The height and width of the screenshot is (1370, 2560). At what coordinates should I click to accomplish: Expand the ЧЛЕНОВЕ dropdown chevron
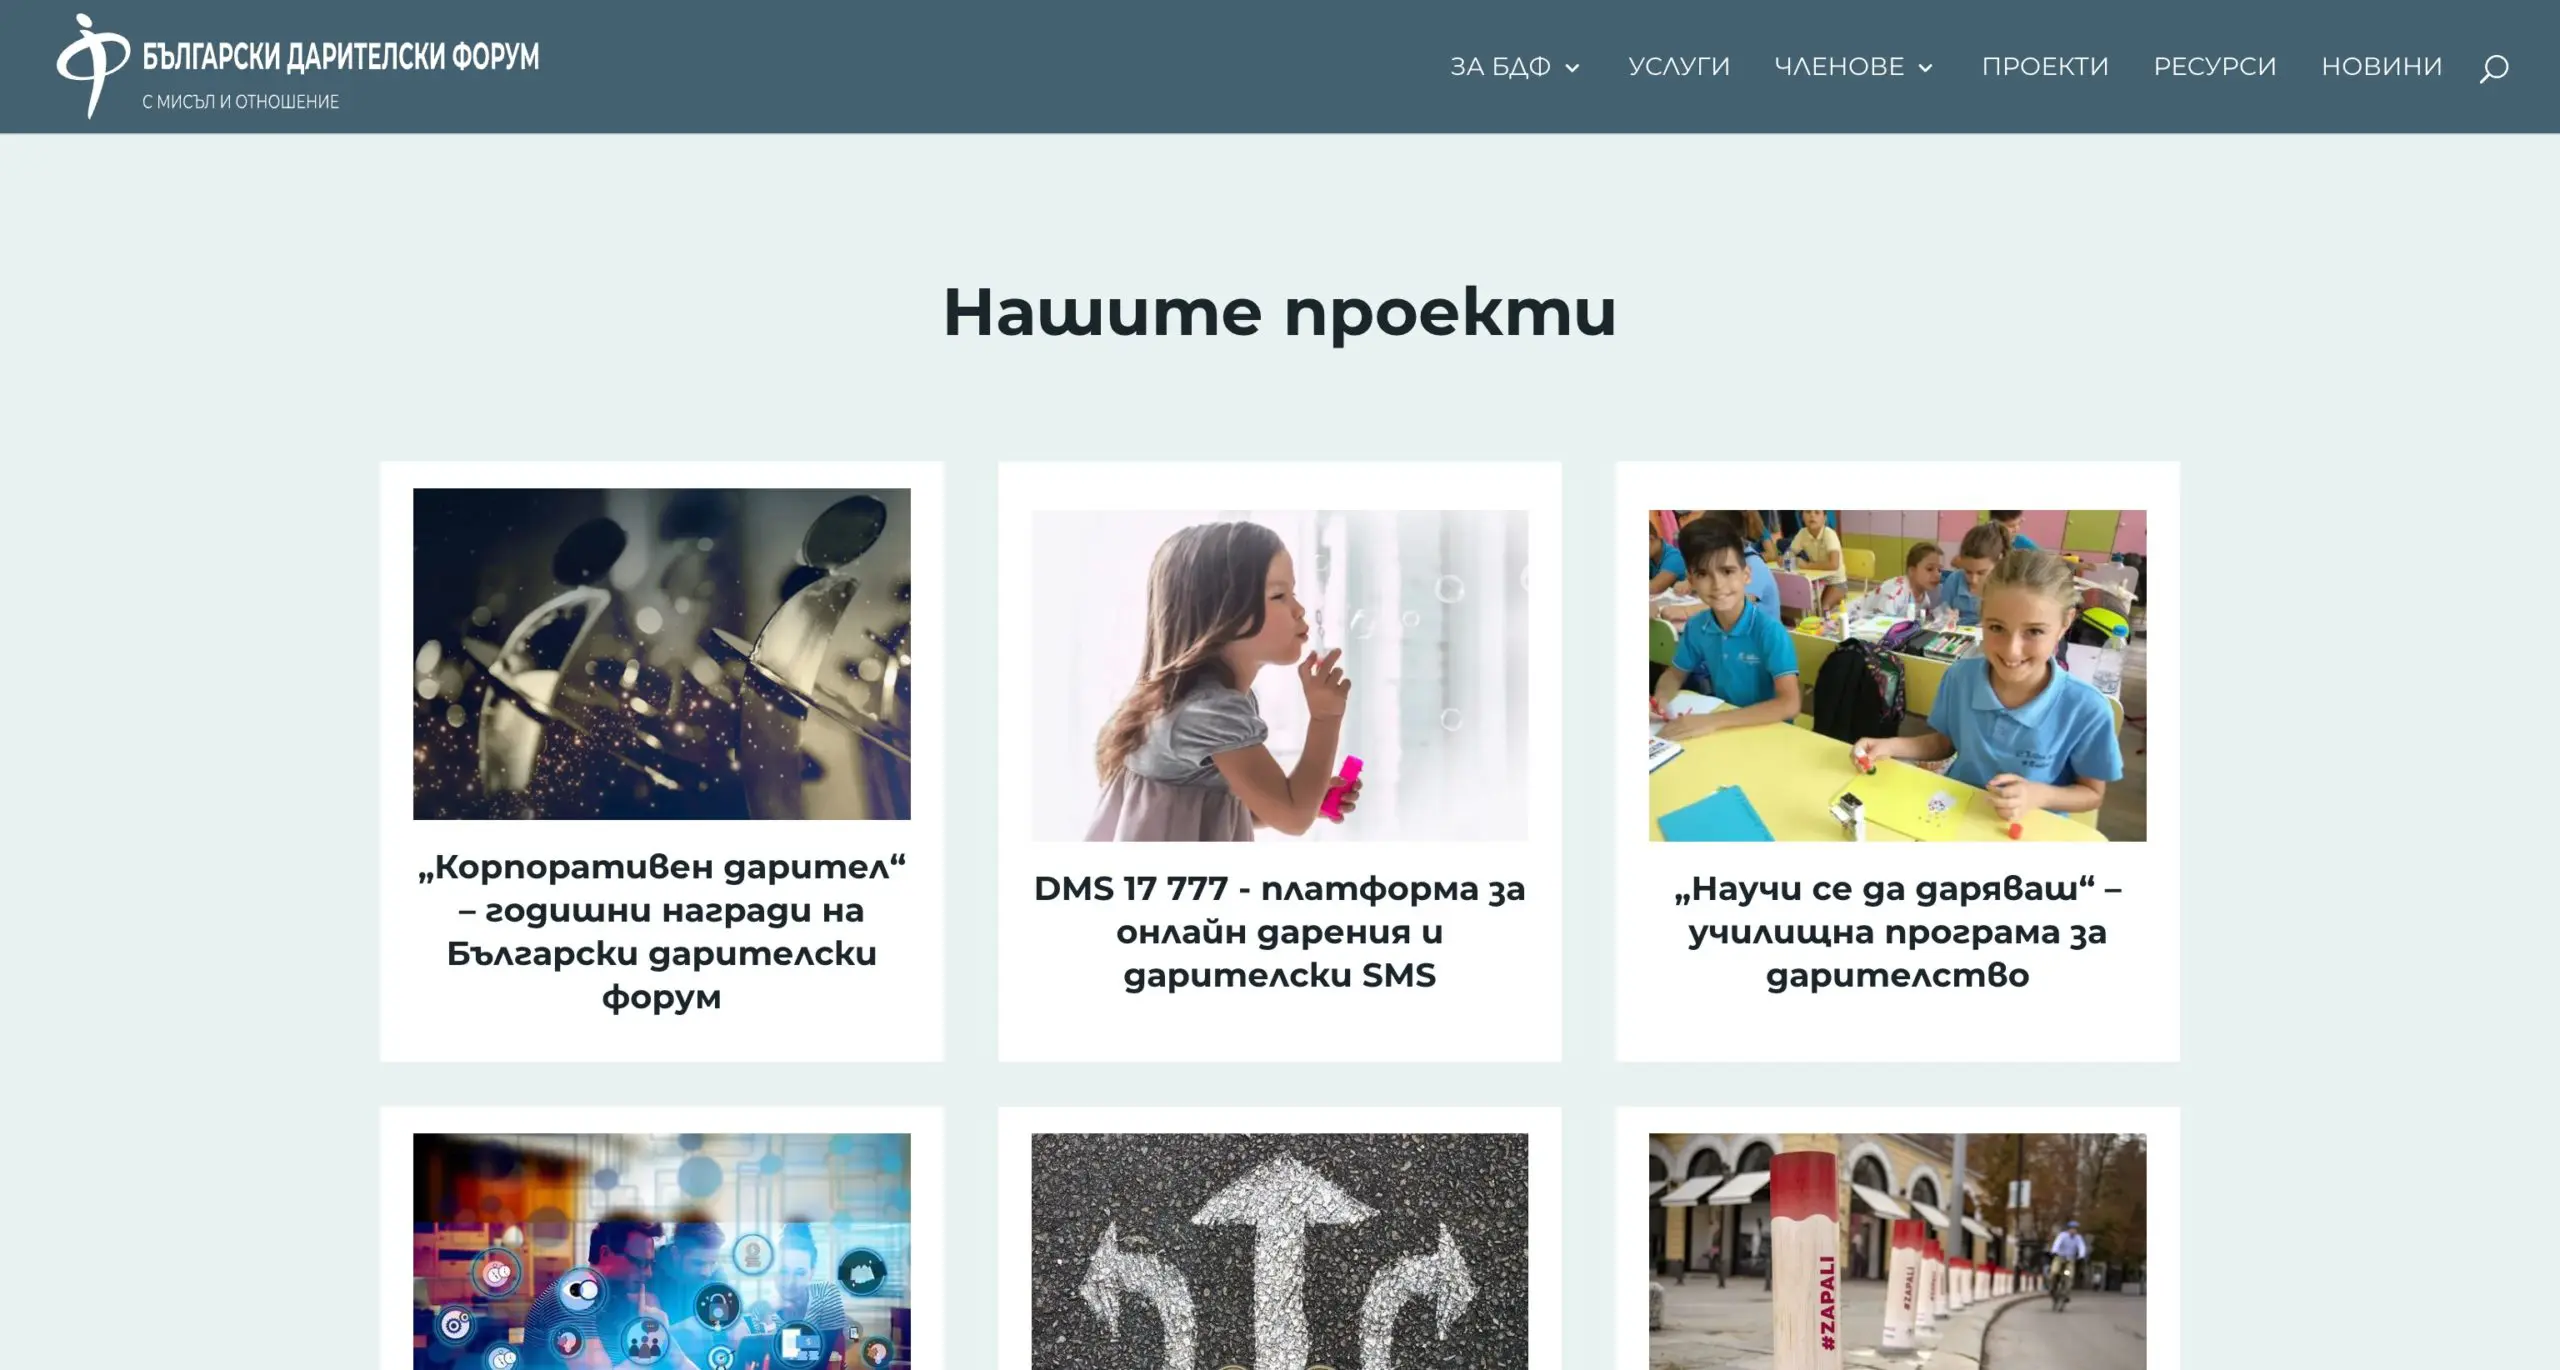pyautogui.click(x=1926, y=68)
